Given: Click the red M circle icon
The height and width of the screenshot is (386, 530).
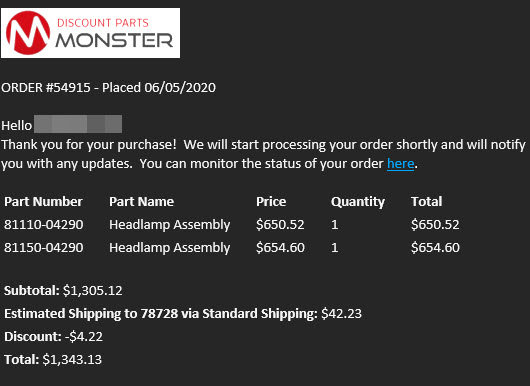Looking at the screenshot, I should pyautogui.click(x=28, y=33).
